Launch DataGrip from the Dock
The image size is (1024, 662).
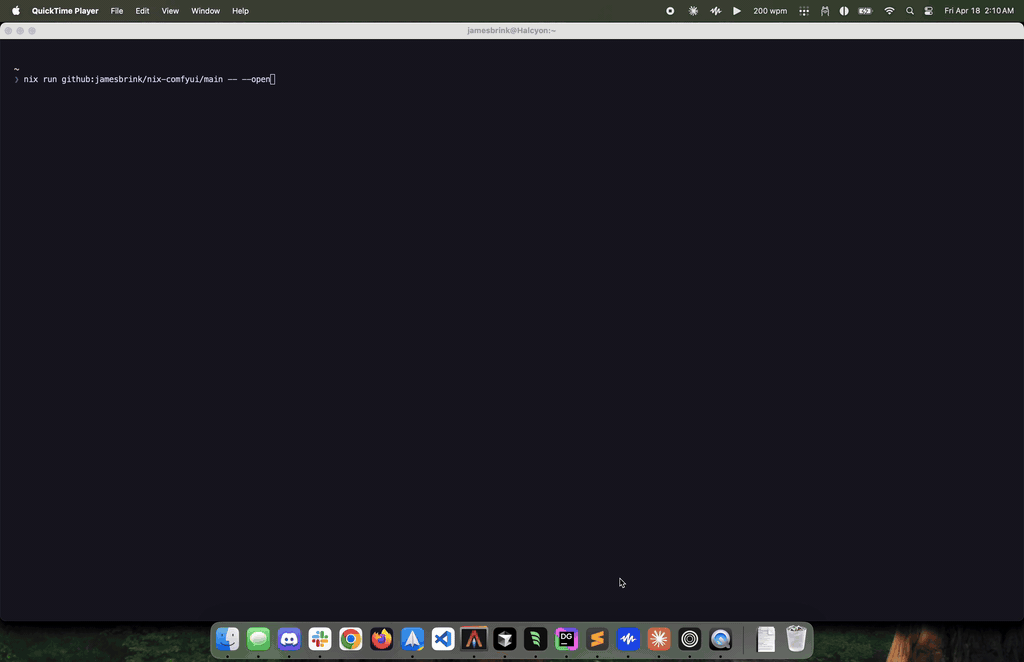566,639
